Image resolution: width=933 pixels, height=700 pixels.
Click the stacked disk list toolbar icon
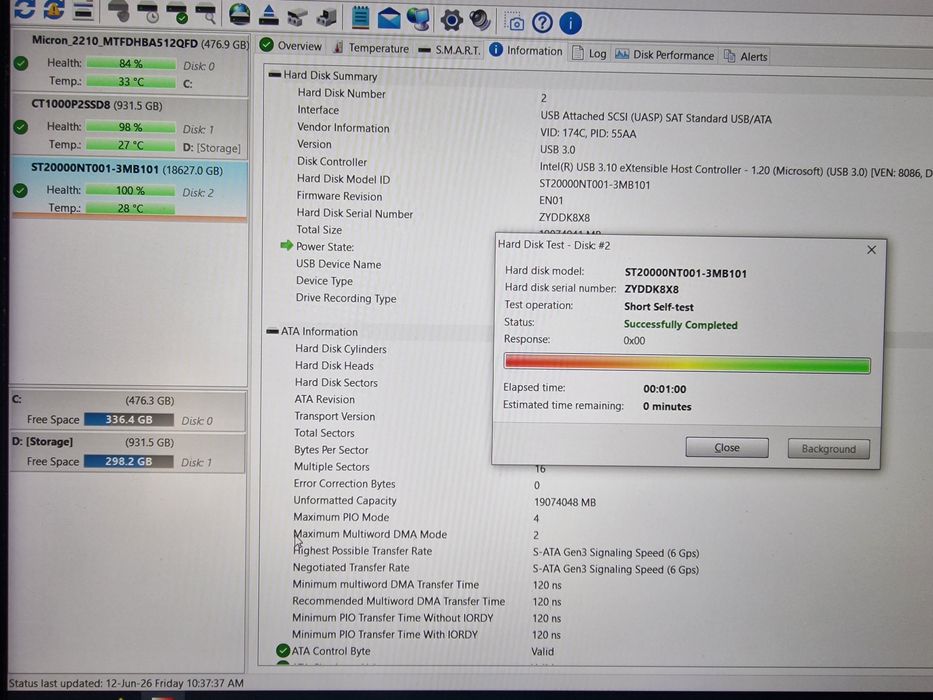tap(83, 10)
